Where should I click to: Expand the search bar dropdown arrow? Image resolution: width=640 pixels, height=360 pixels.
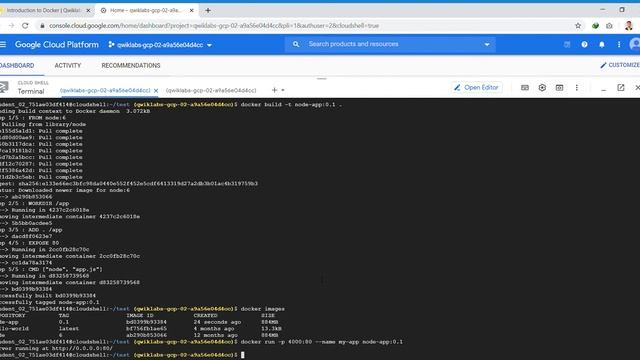487,44
